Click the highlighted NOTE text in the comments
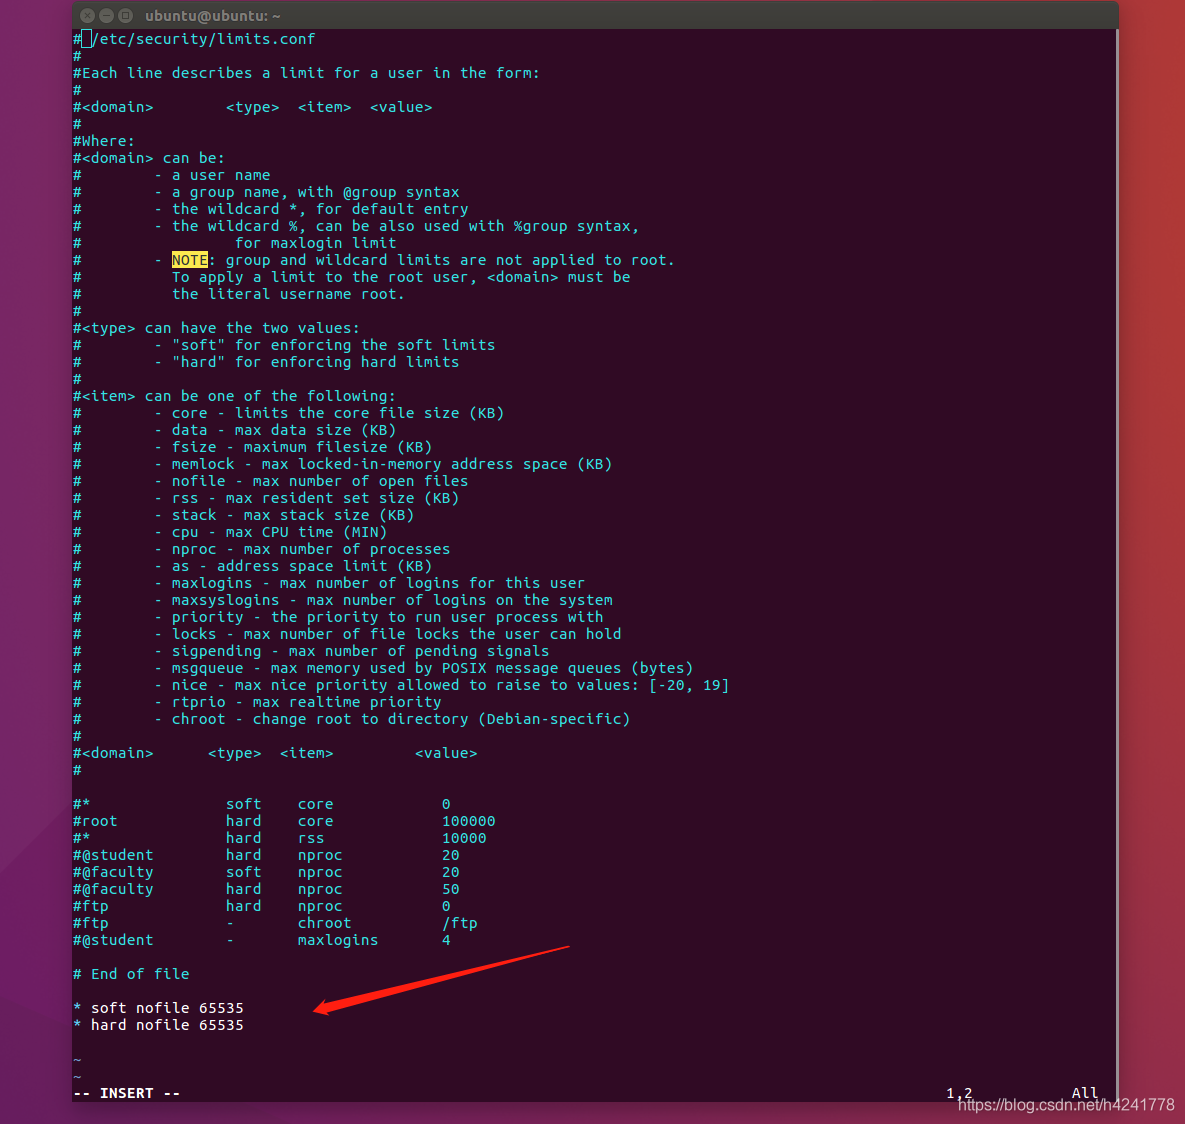1185x1124 pixels. [190, 260]
